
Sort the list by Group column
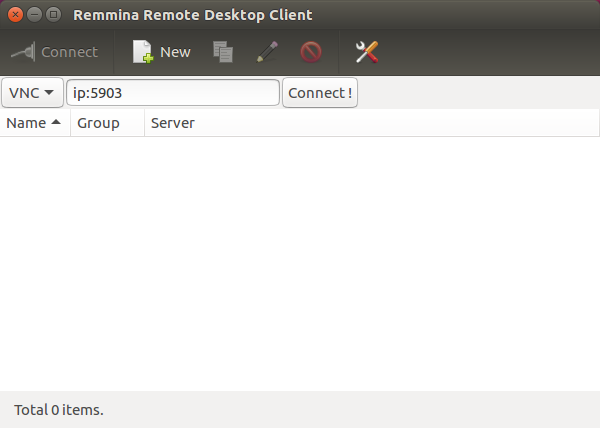coord(108,123)
